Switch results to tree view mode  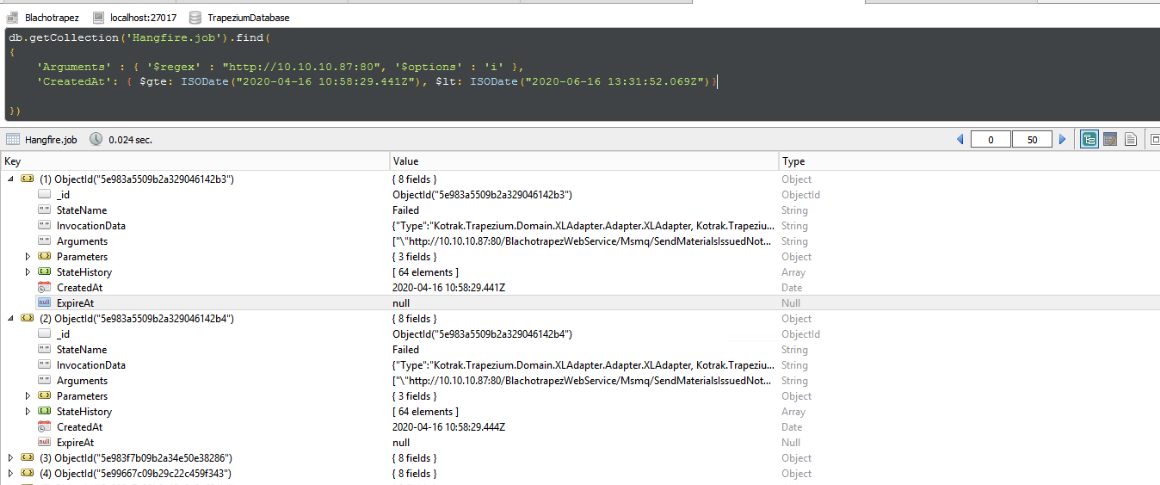tap(1088, 139)
